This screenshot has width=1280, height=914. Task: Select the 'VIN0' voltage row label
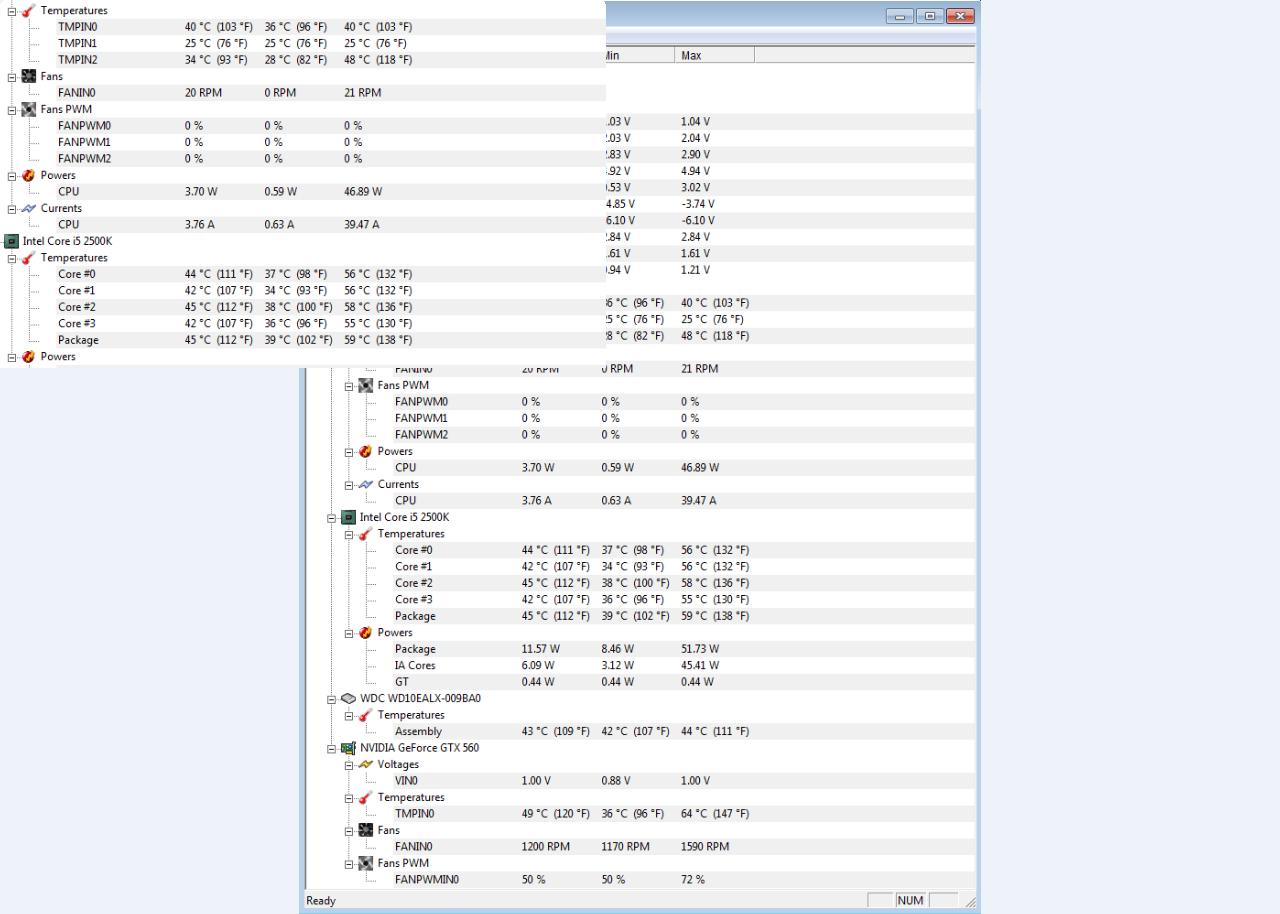[x=406, y=781]
